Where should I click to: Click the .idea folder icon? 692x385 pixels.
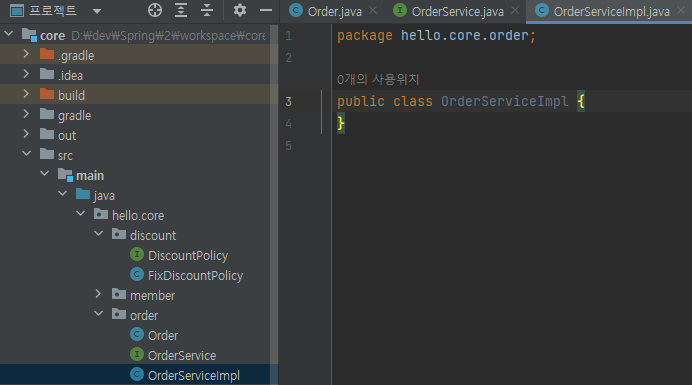coord(47,74)
